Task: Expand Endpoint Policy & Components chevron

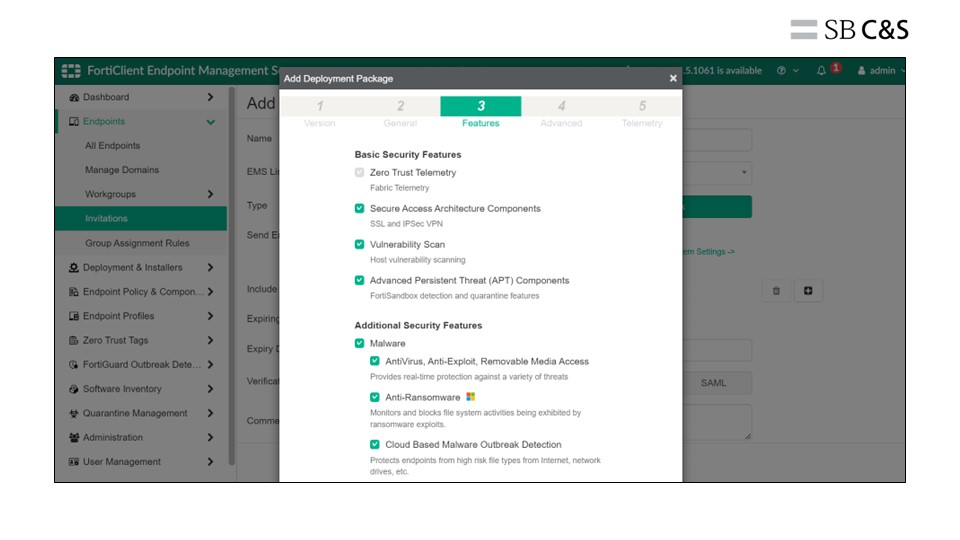Action: point(210,292)
